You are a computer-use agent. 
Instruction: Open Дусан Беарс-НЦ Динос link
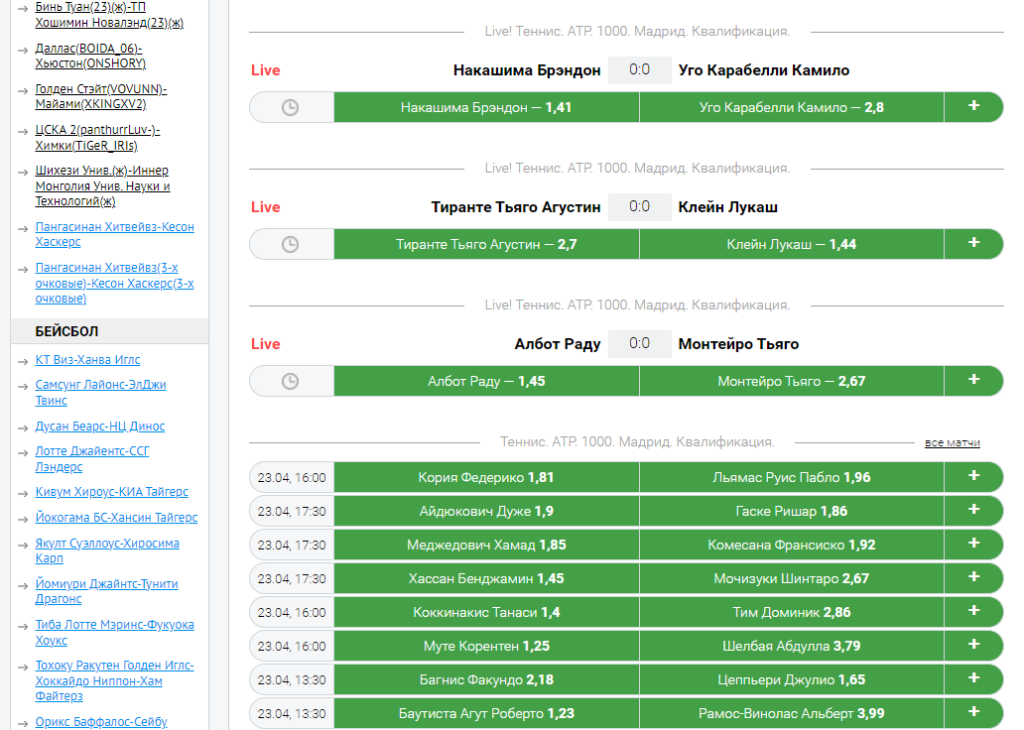100,426
